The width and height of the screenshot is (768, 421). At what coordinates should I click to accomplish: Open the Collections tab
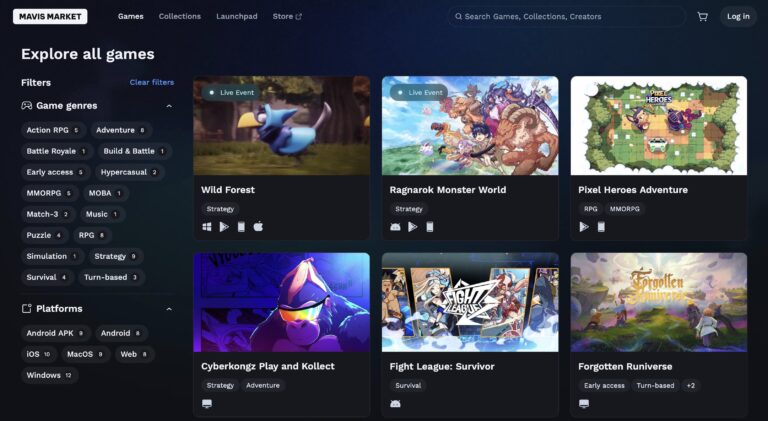coord(180,16)
